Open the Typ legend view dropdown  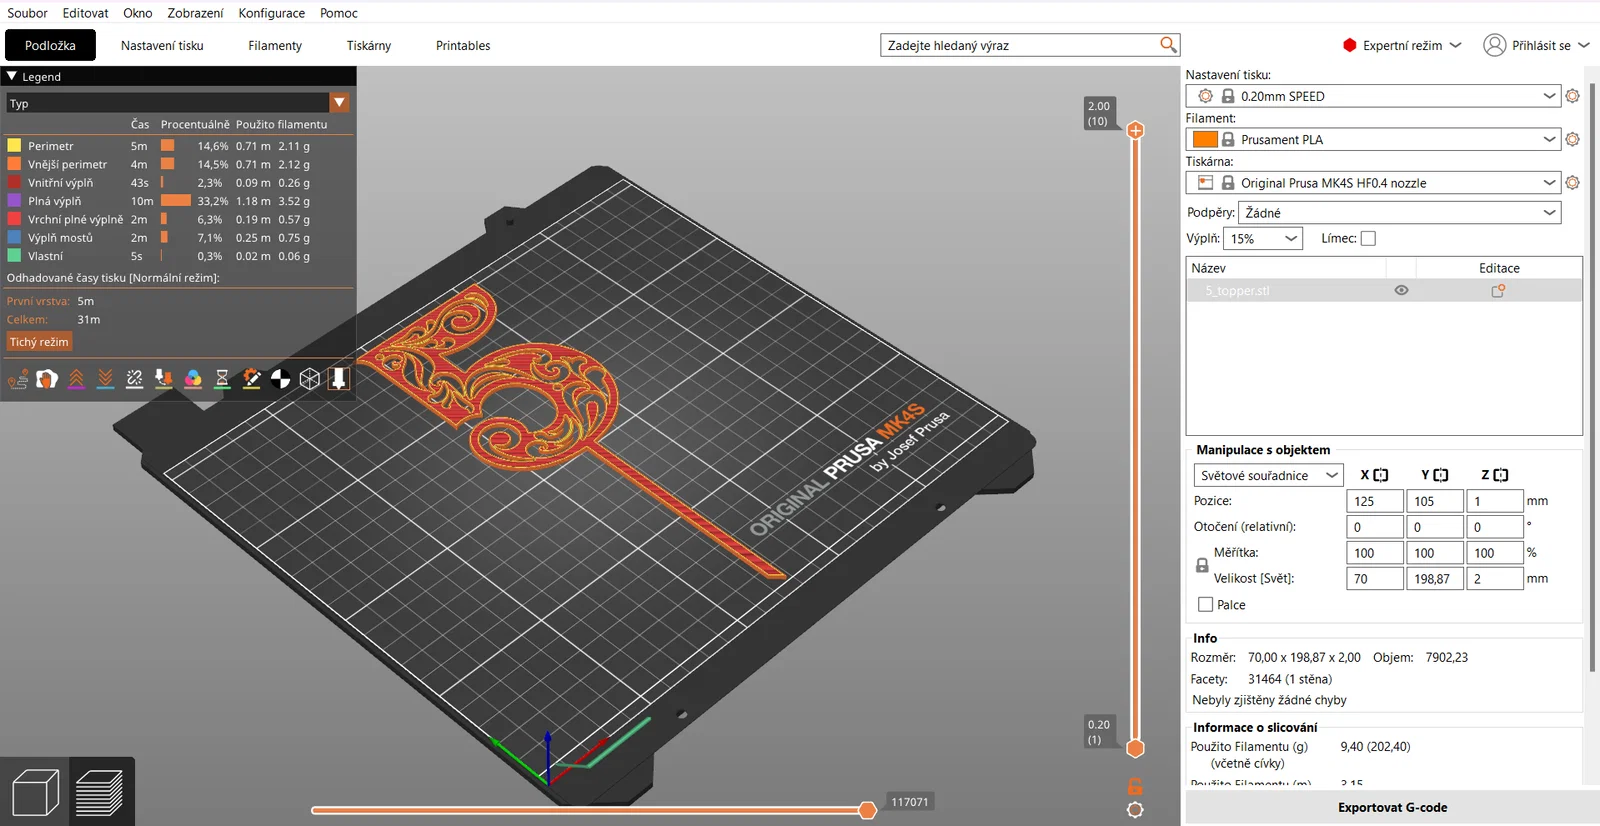(x=178, y=103)
